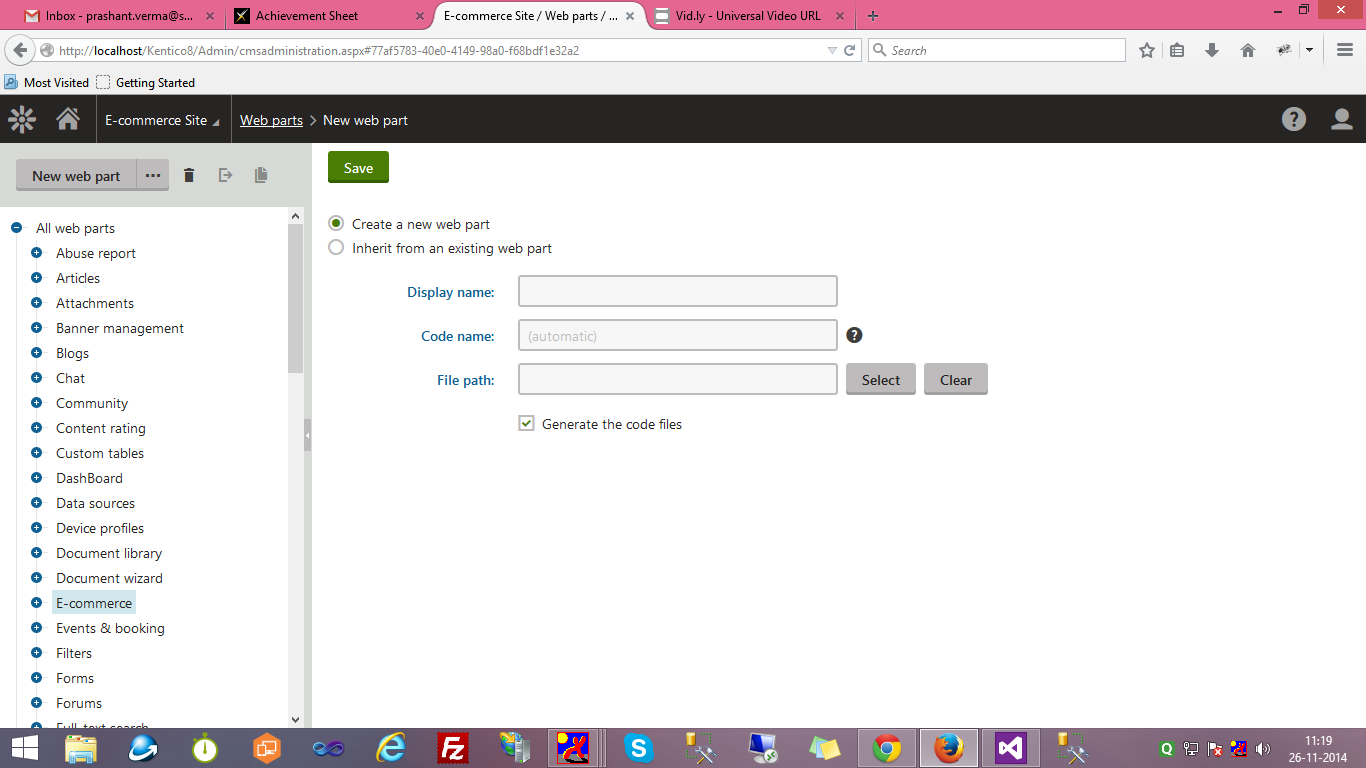
Task: Click the Firefox Search box
Action: point(997,50)
